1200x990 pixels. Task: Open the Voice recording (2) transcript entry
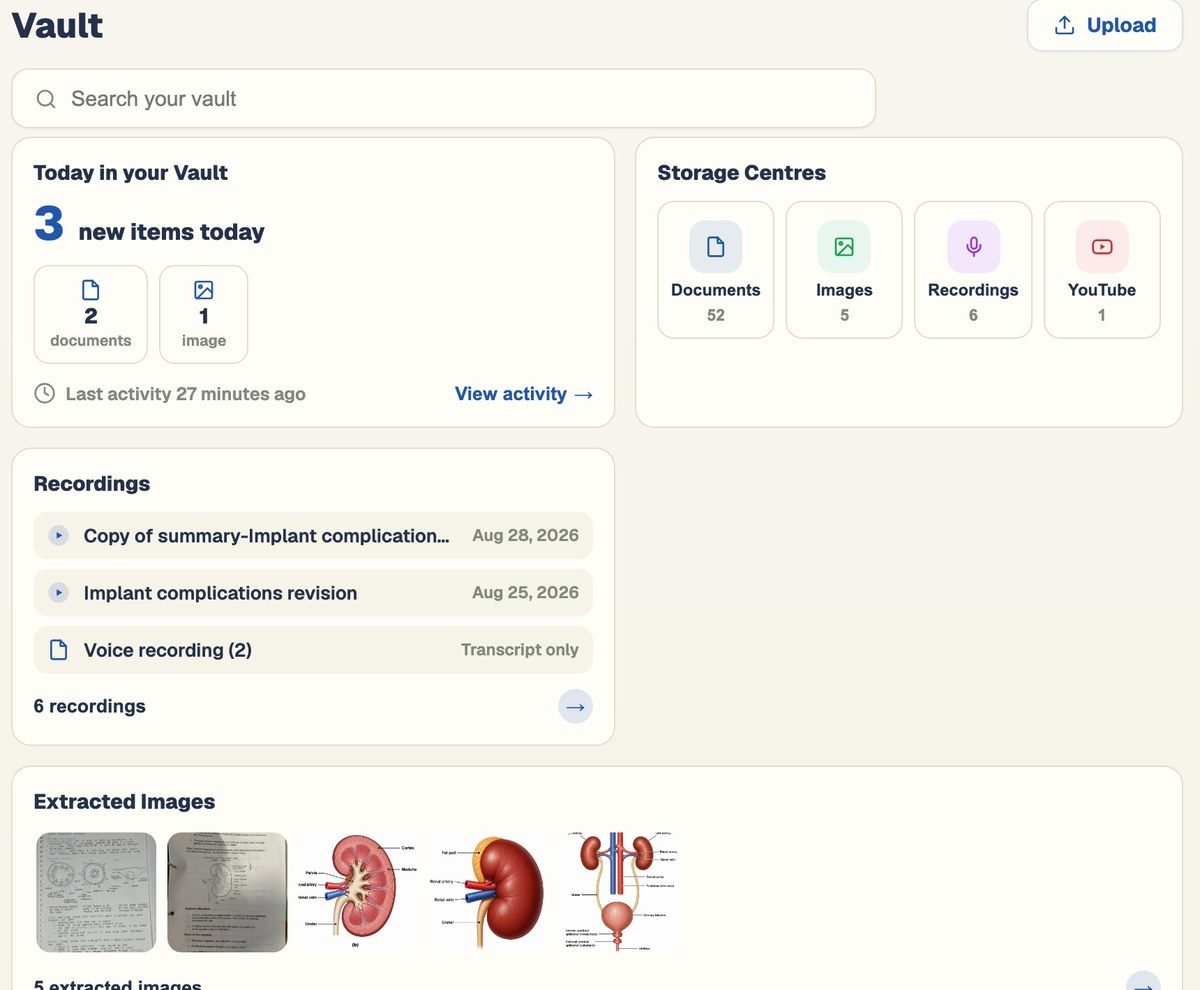tap(313, 650)
